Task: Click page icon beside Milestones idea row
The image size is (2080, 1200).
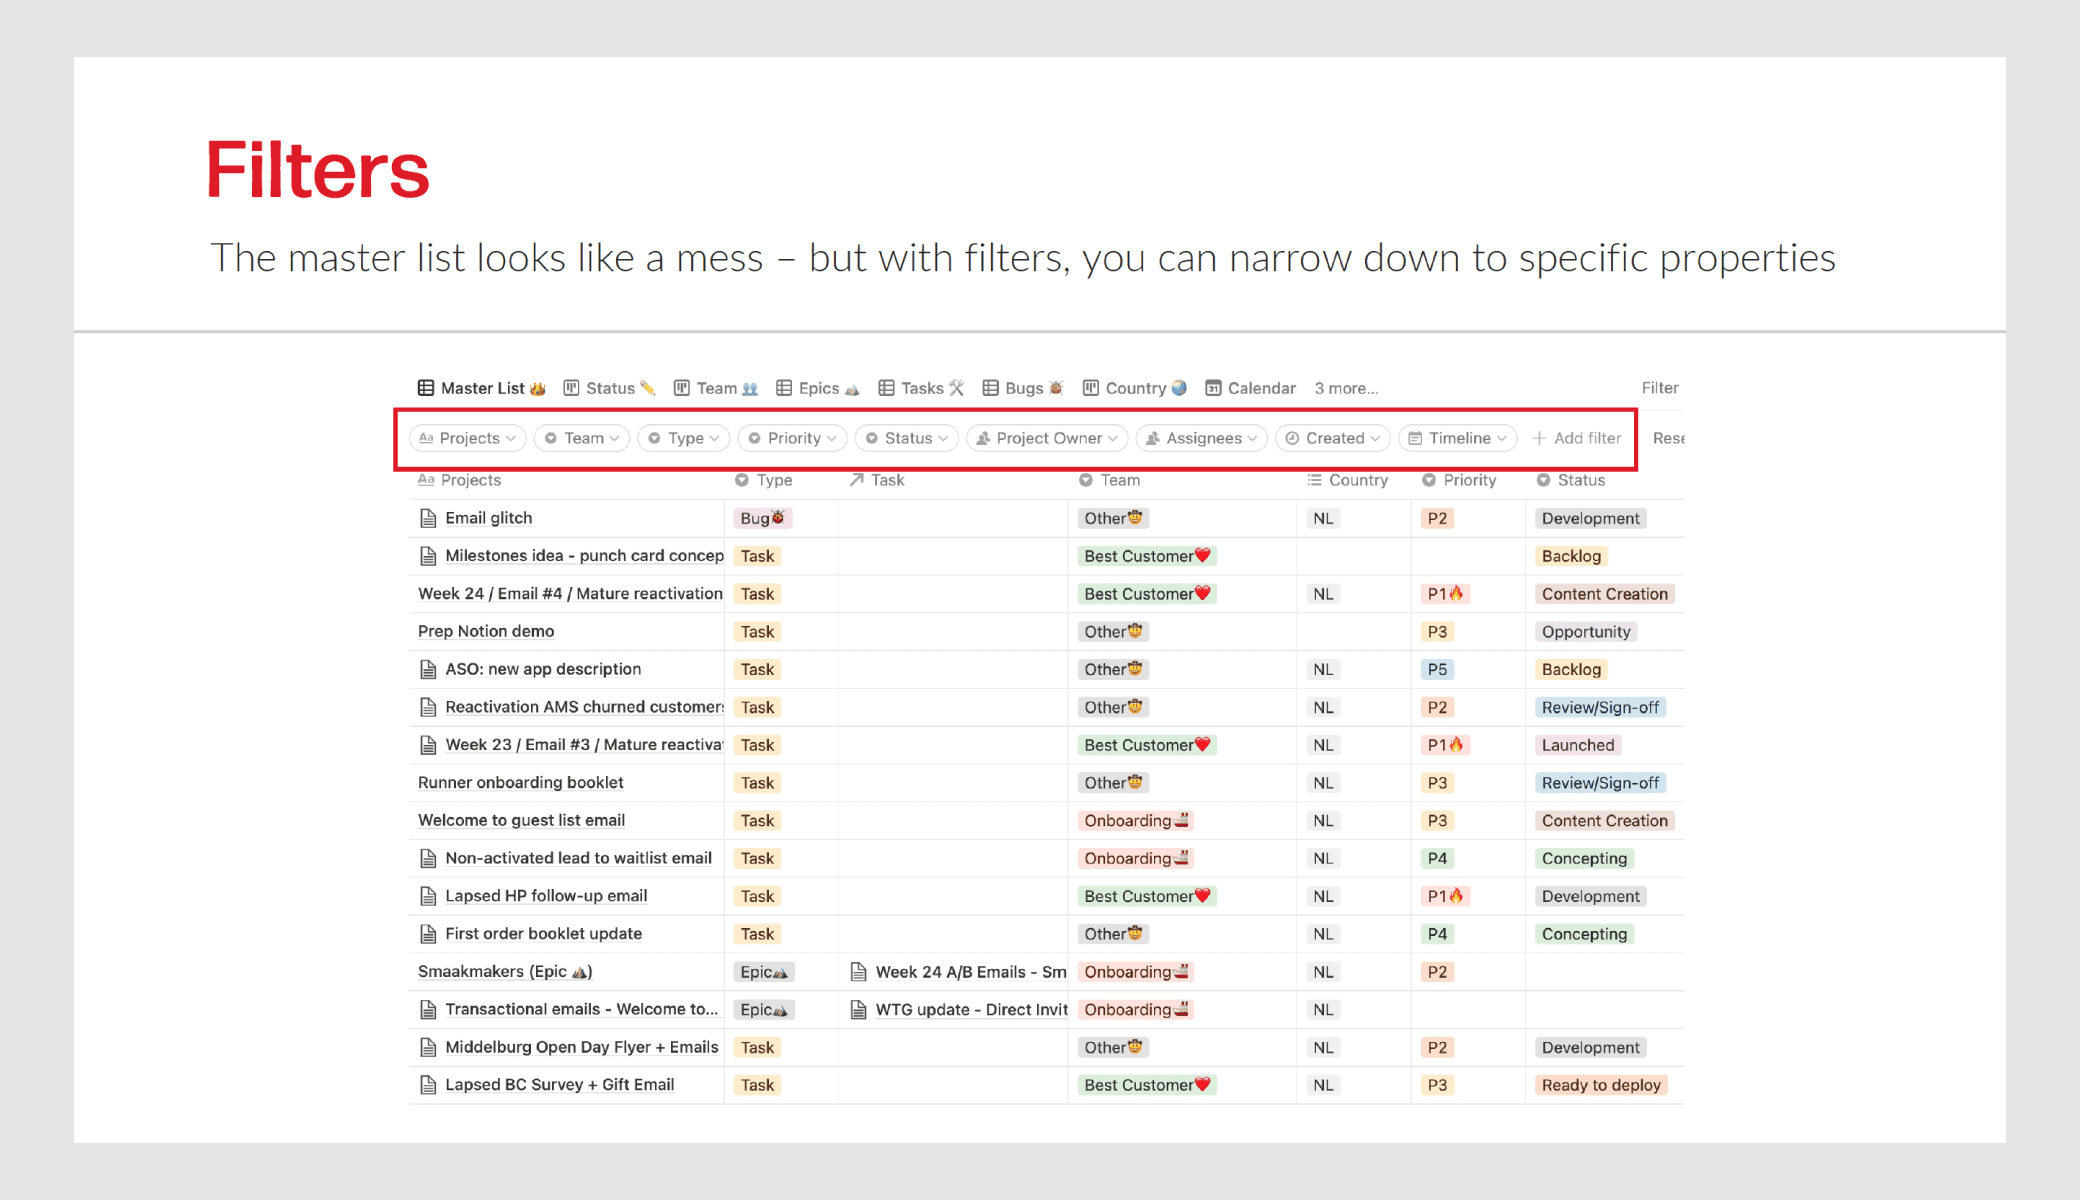Action: (428, 556)
